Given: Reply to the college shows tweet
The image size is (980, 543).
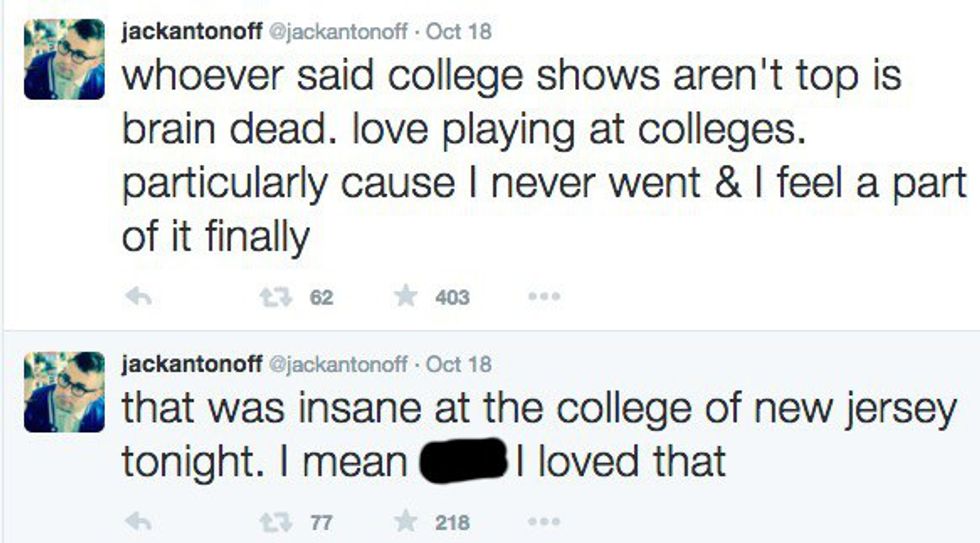Looking at the screenshot, I should click(x=139, y=297).
